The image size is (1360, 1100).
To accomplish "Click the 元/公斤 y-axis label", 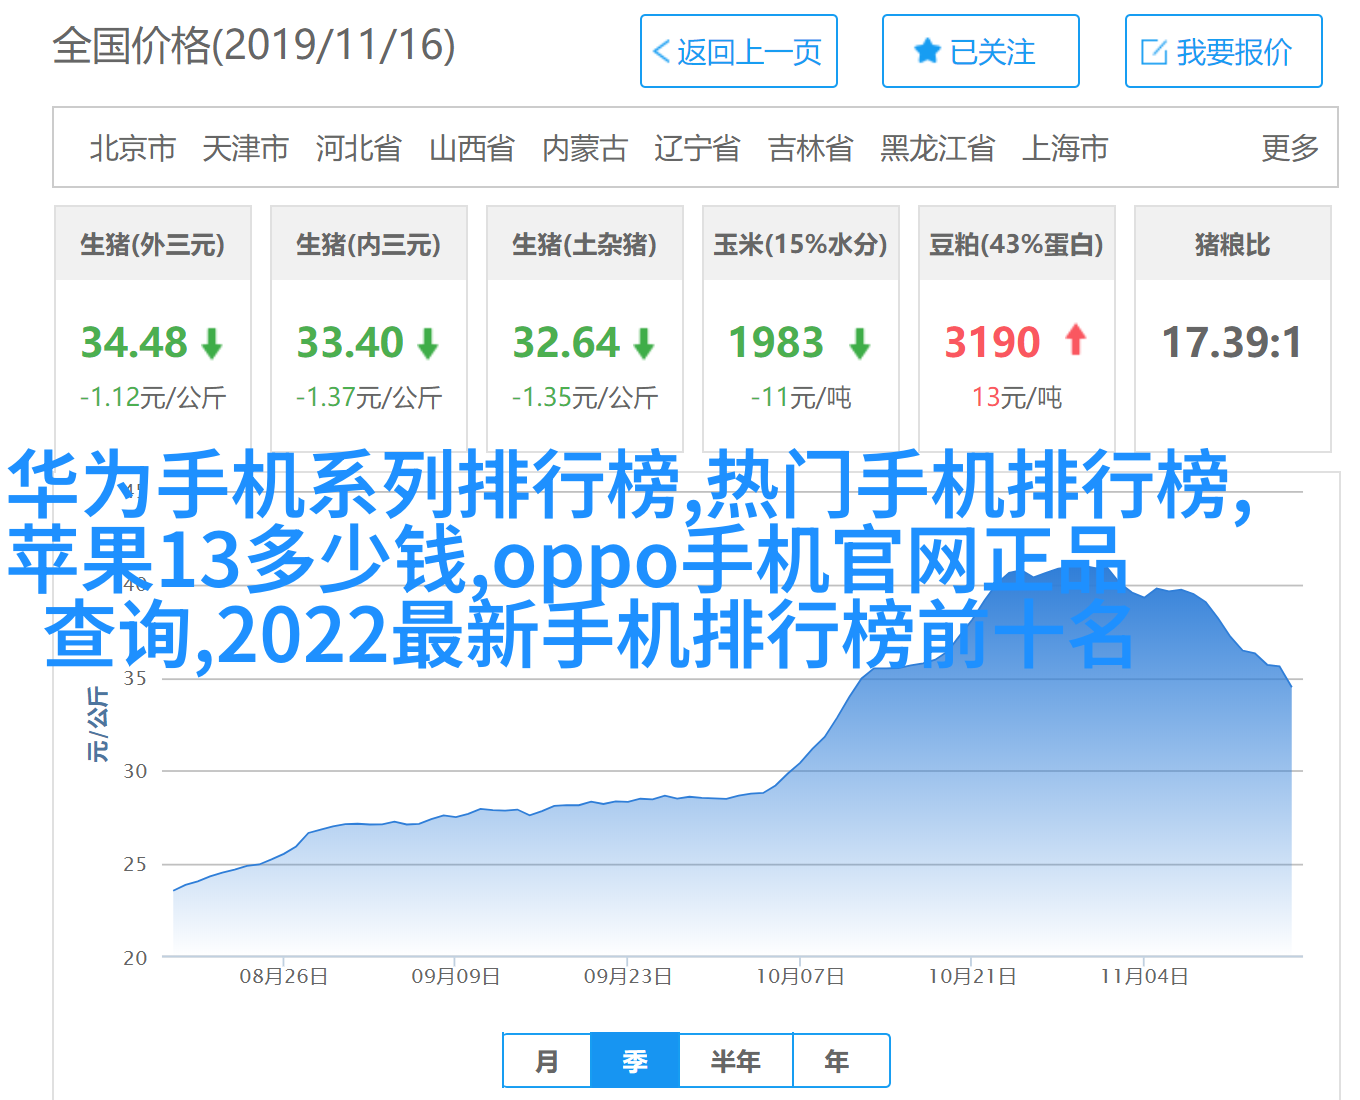I will coord(98,724).
